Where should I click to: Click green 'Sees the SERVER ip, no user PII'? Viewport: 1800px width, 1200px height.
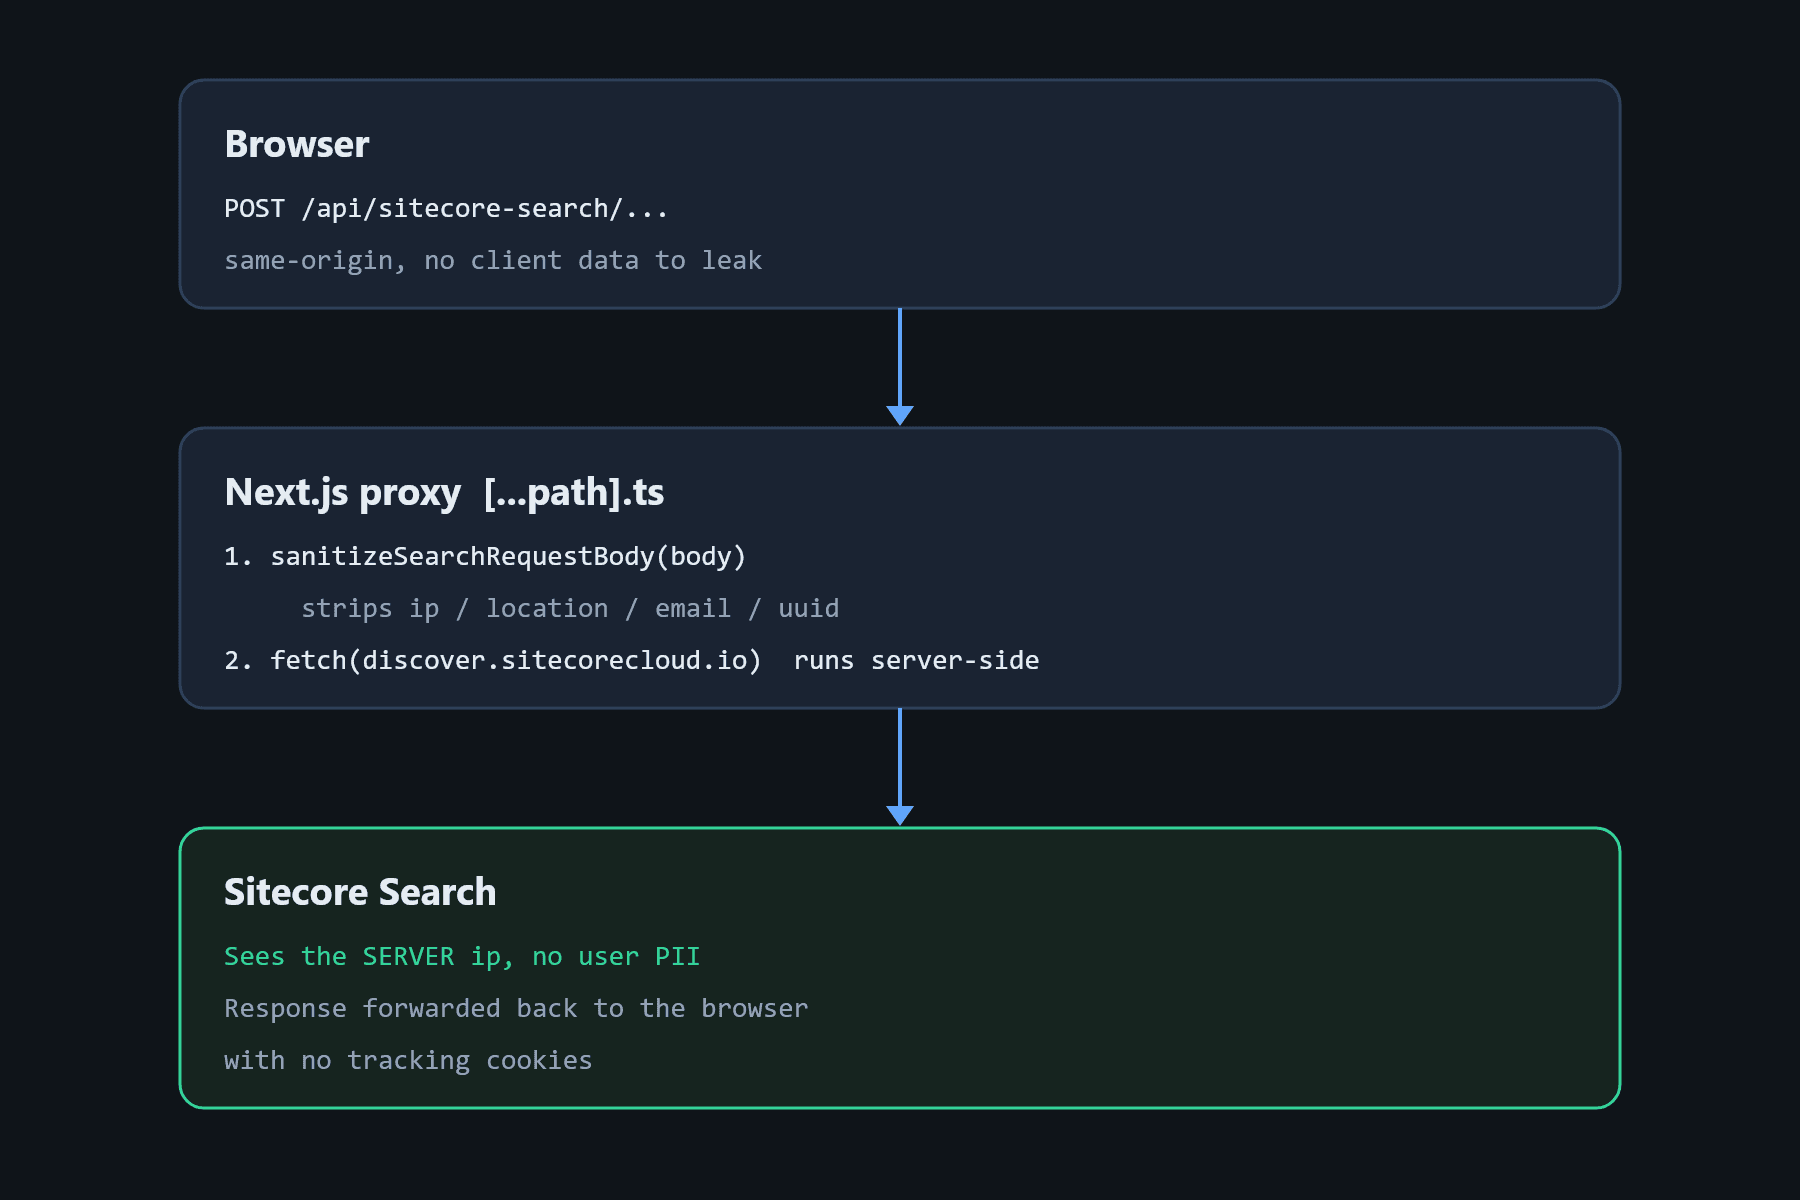tap(462, 957)
